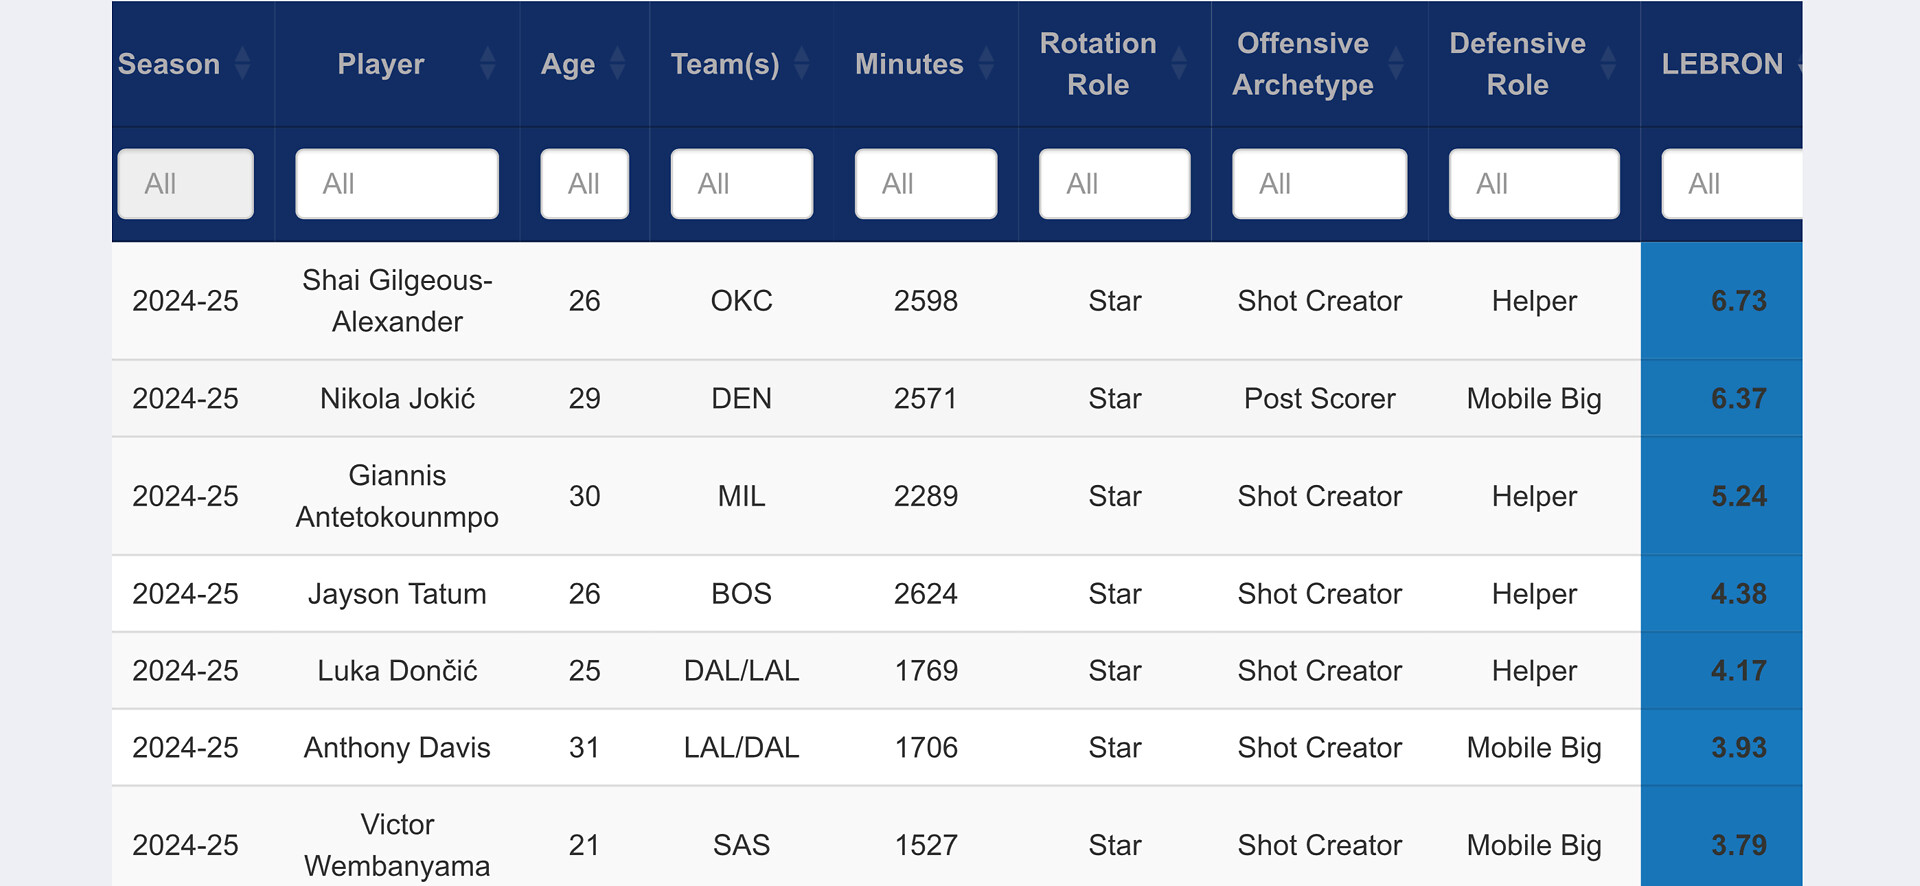Click Defensive Role sort arrows
1920x886 pixels.
pos(1608,64)
